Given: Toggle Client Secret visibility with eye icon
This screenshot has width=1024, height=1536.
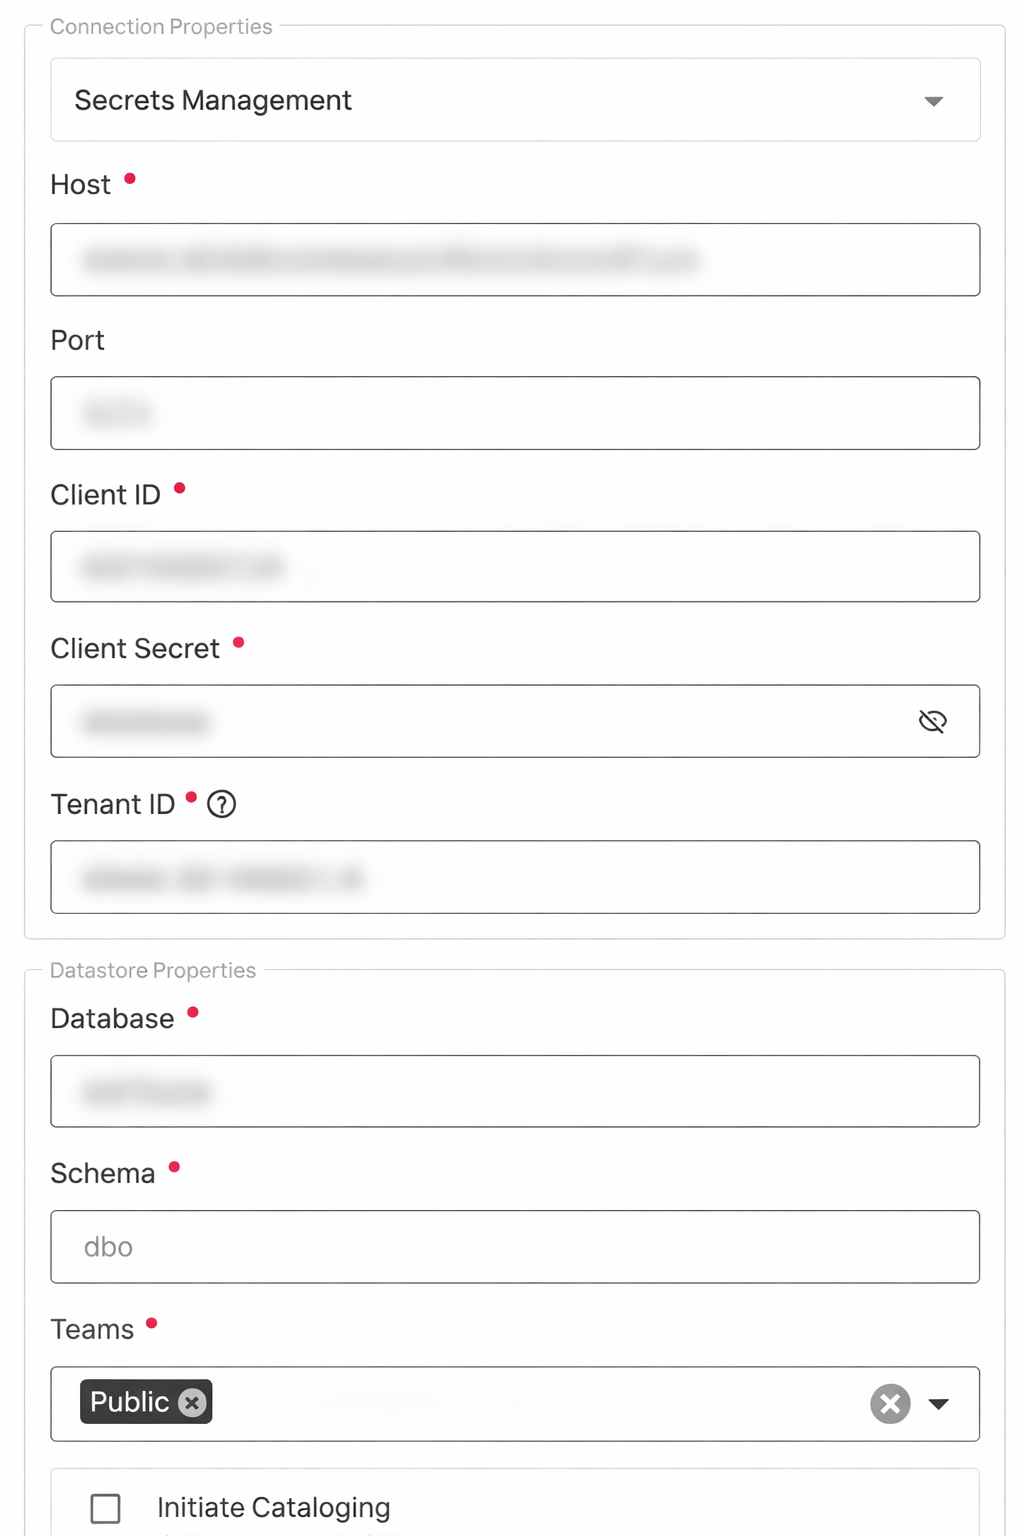Looking at the screenshot, I should click(x=932, y=721).
